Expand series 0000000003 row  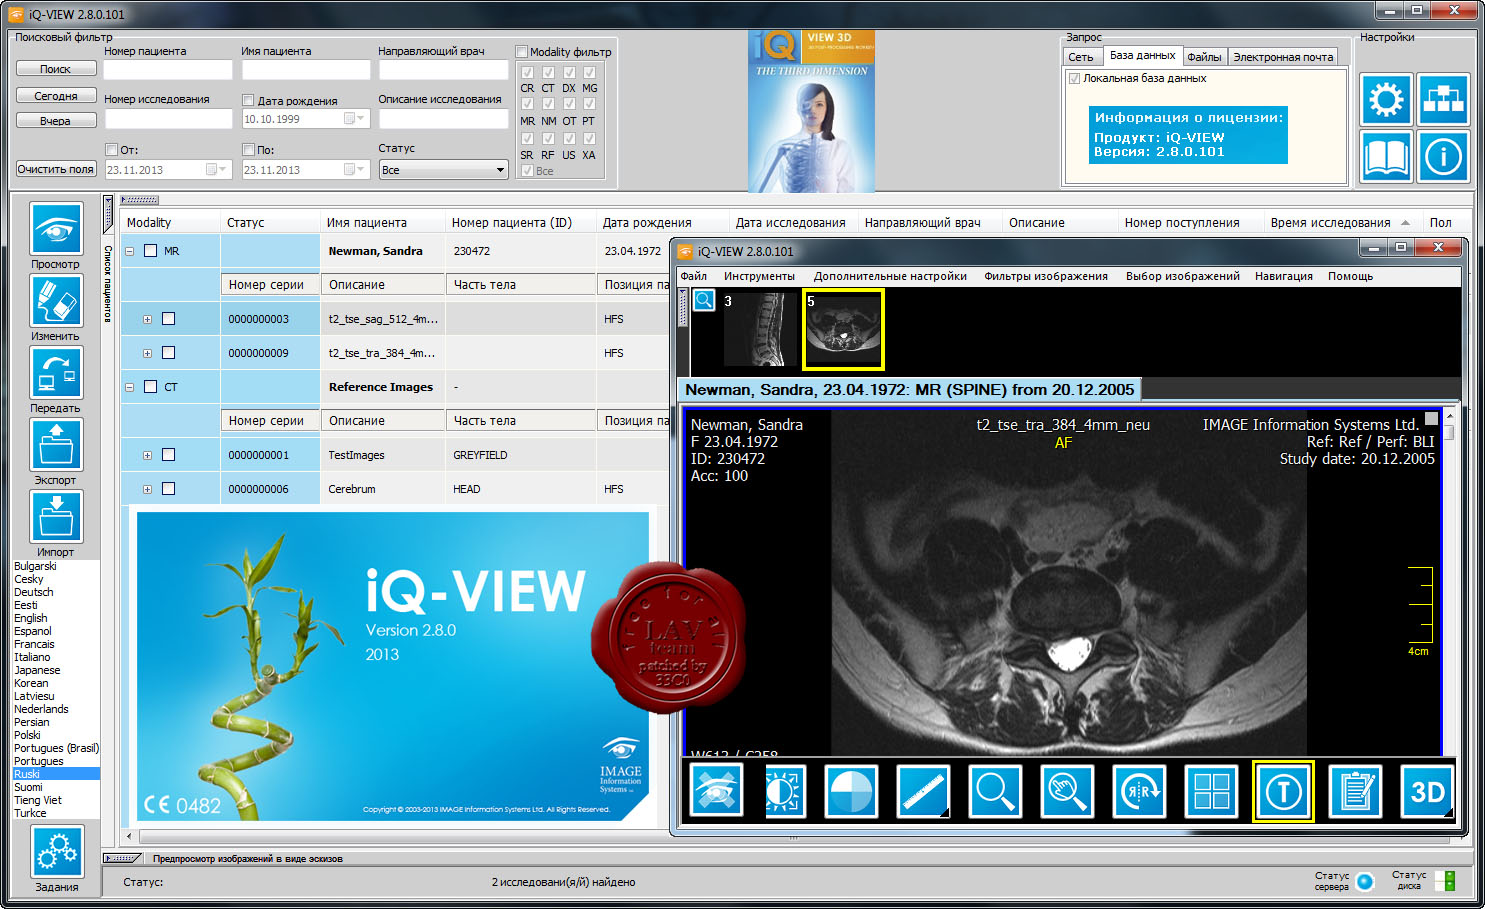pyautogui.click(x=147, y=320)
